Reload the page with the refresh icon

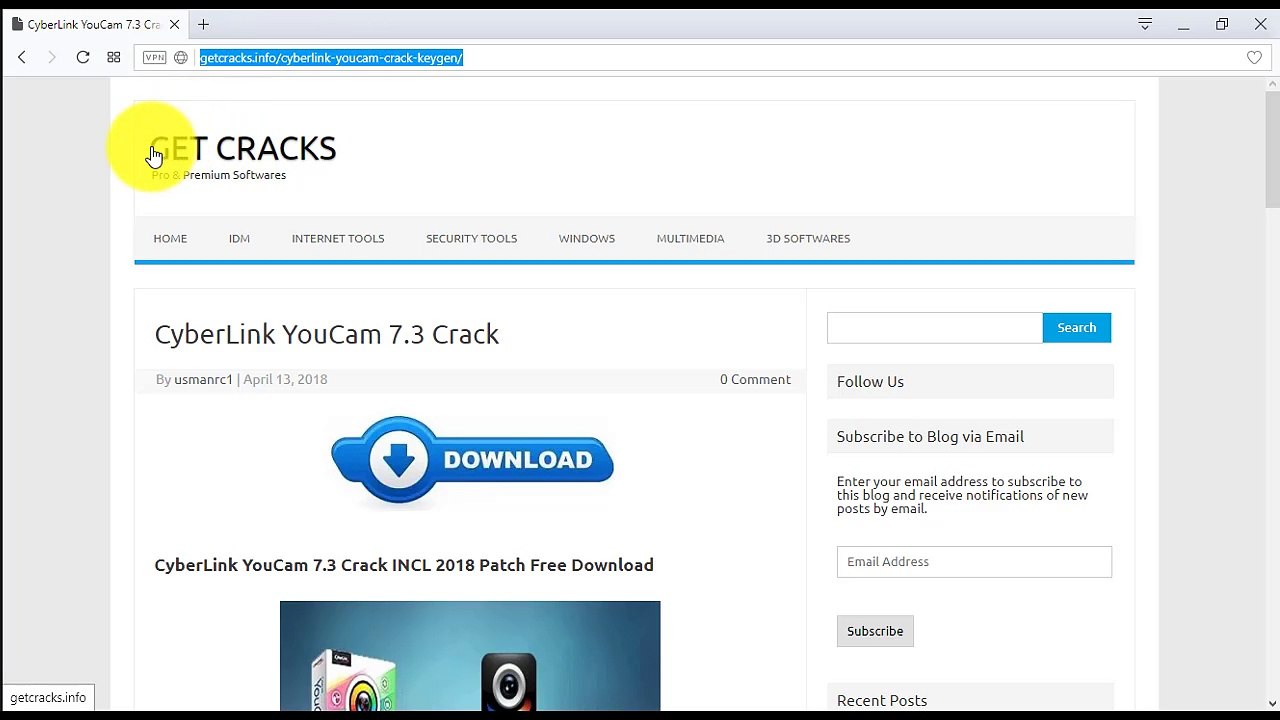[83, 58]
